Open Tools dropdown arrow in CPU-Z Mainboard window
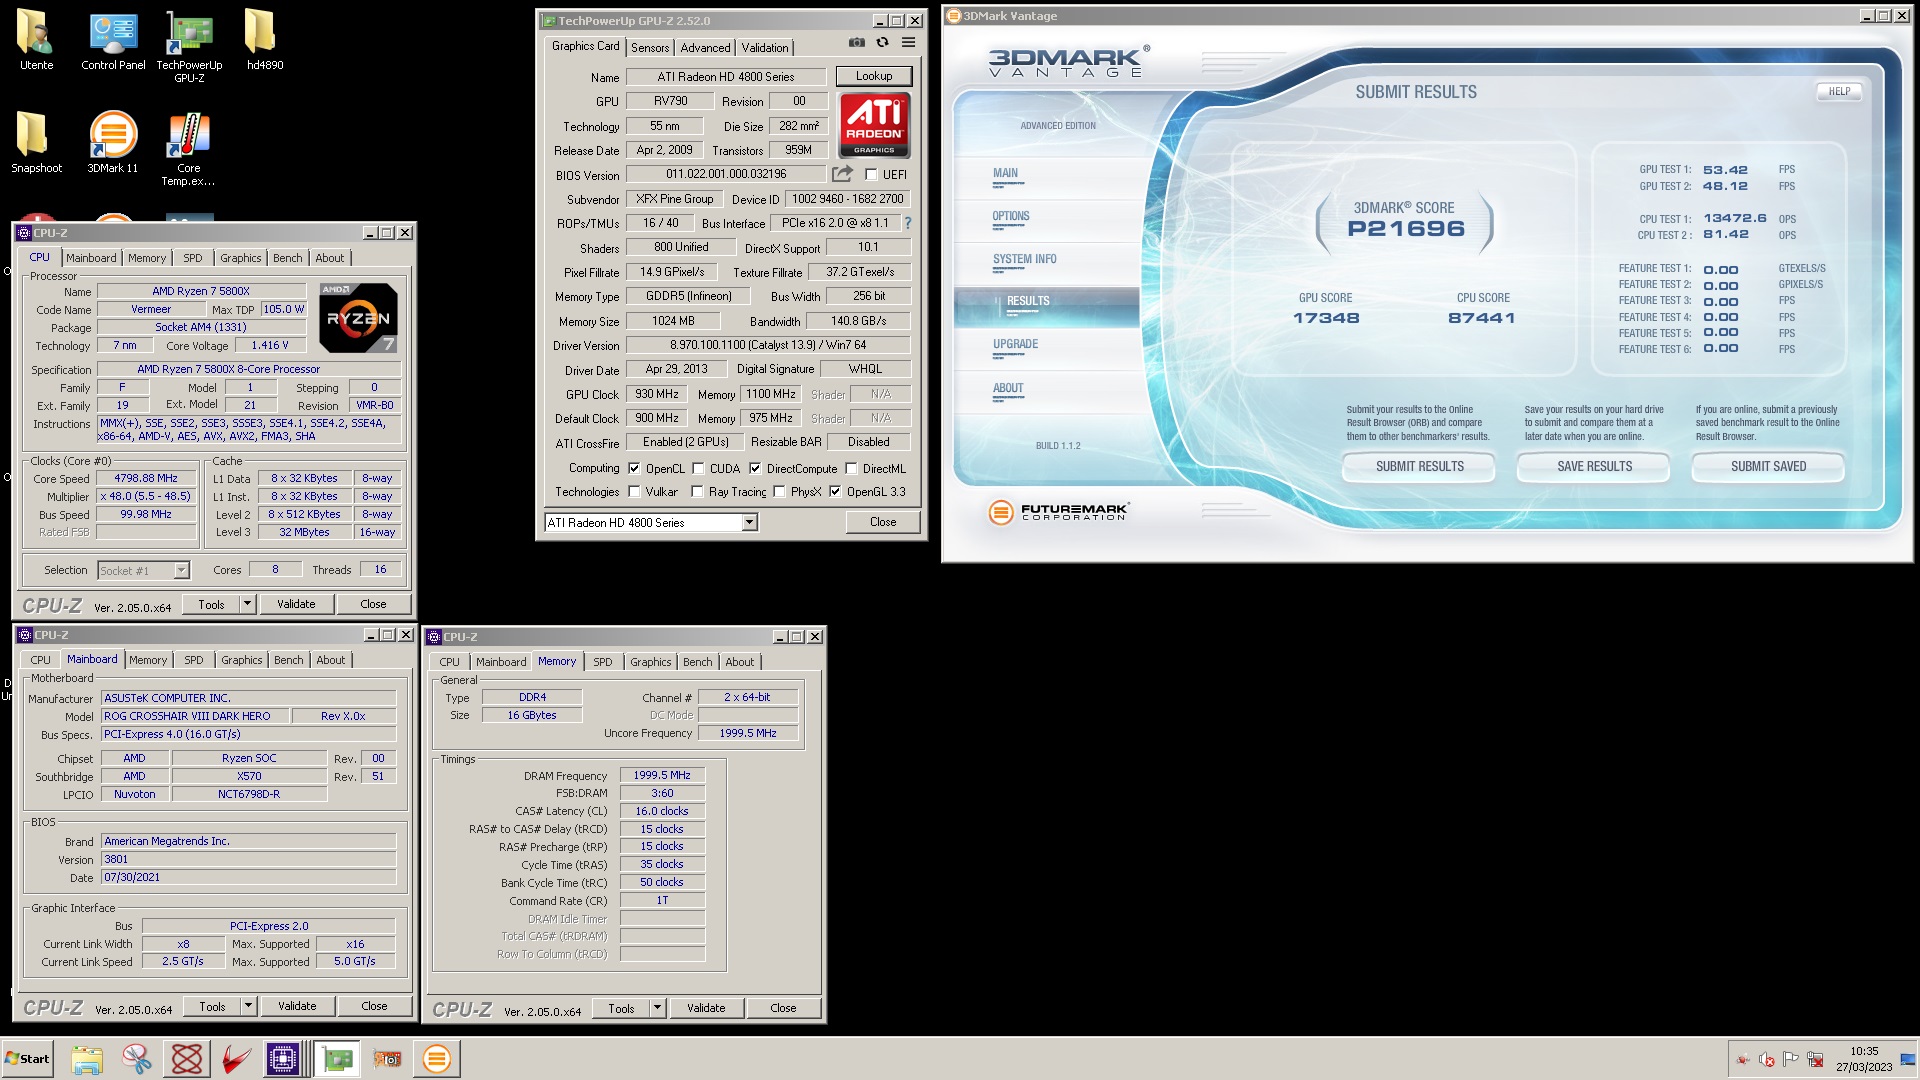The image size is (1920, 1080). (x=249, y=1006)
